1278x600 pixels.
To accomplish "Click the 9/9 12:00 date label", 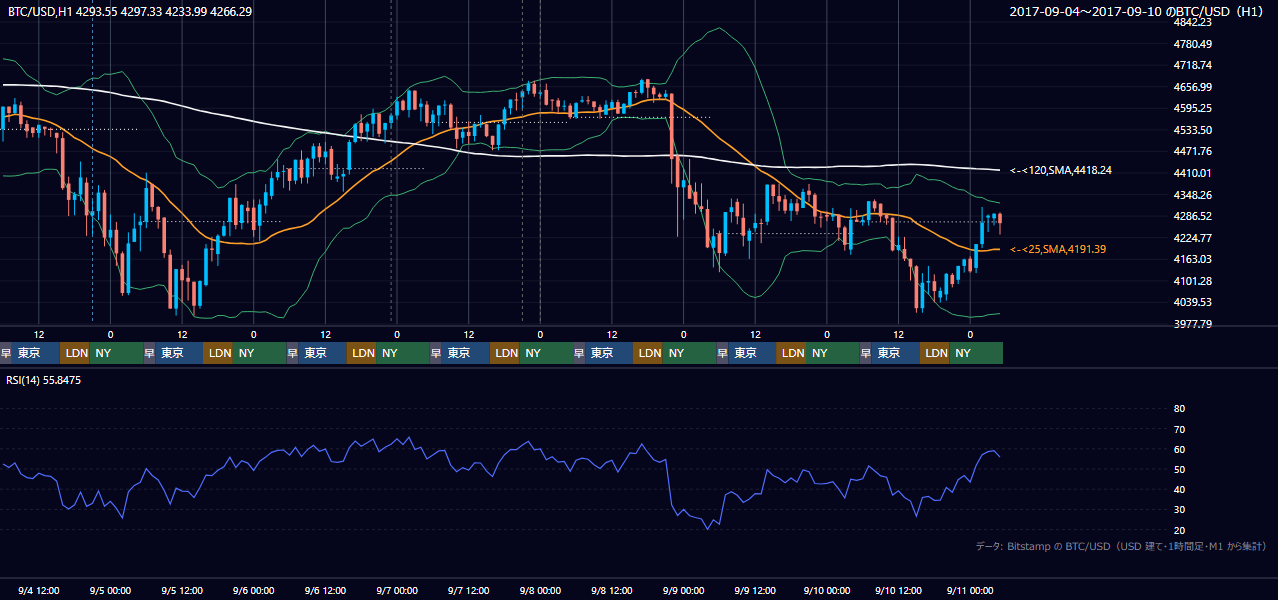I will pyautogui.click(x=755, y=590).
